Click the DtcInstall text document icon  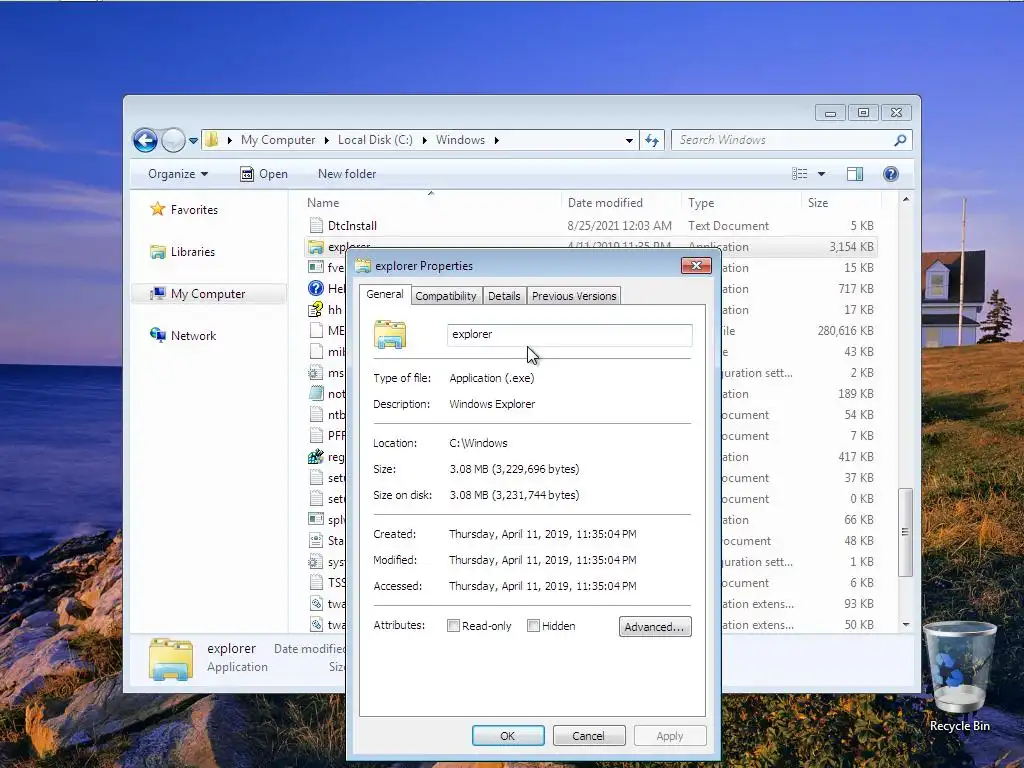316,225
